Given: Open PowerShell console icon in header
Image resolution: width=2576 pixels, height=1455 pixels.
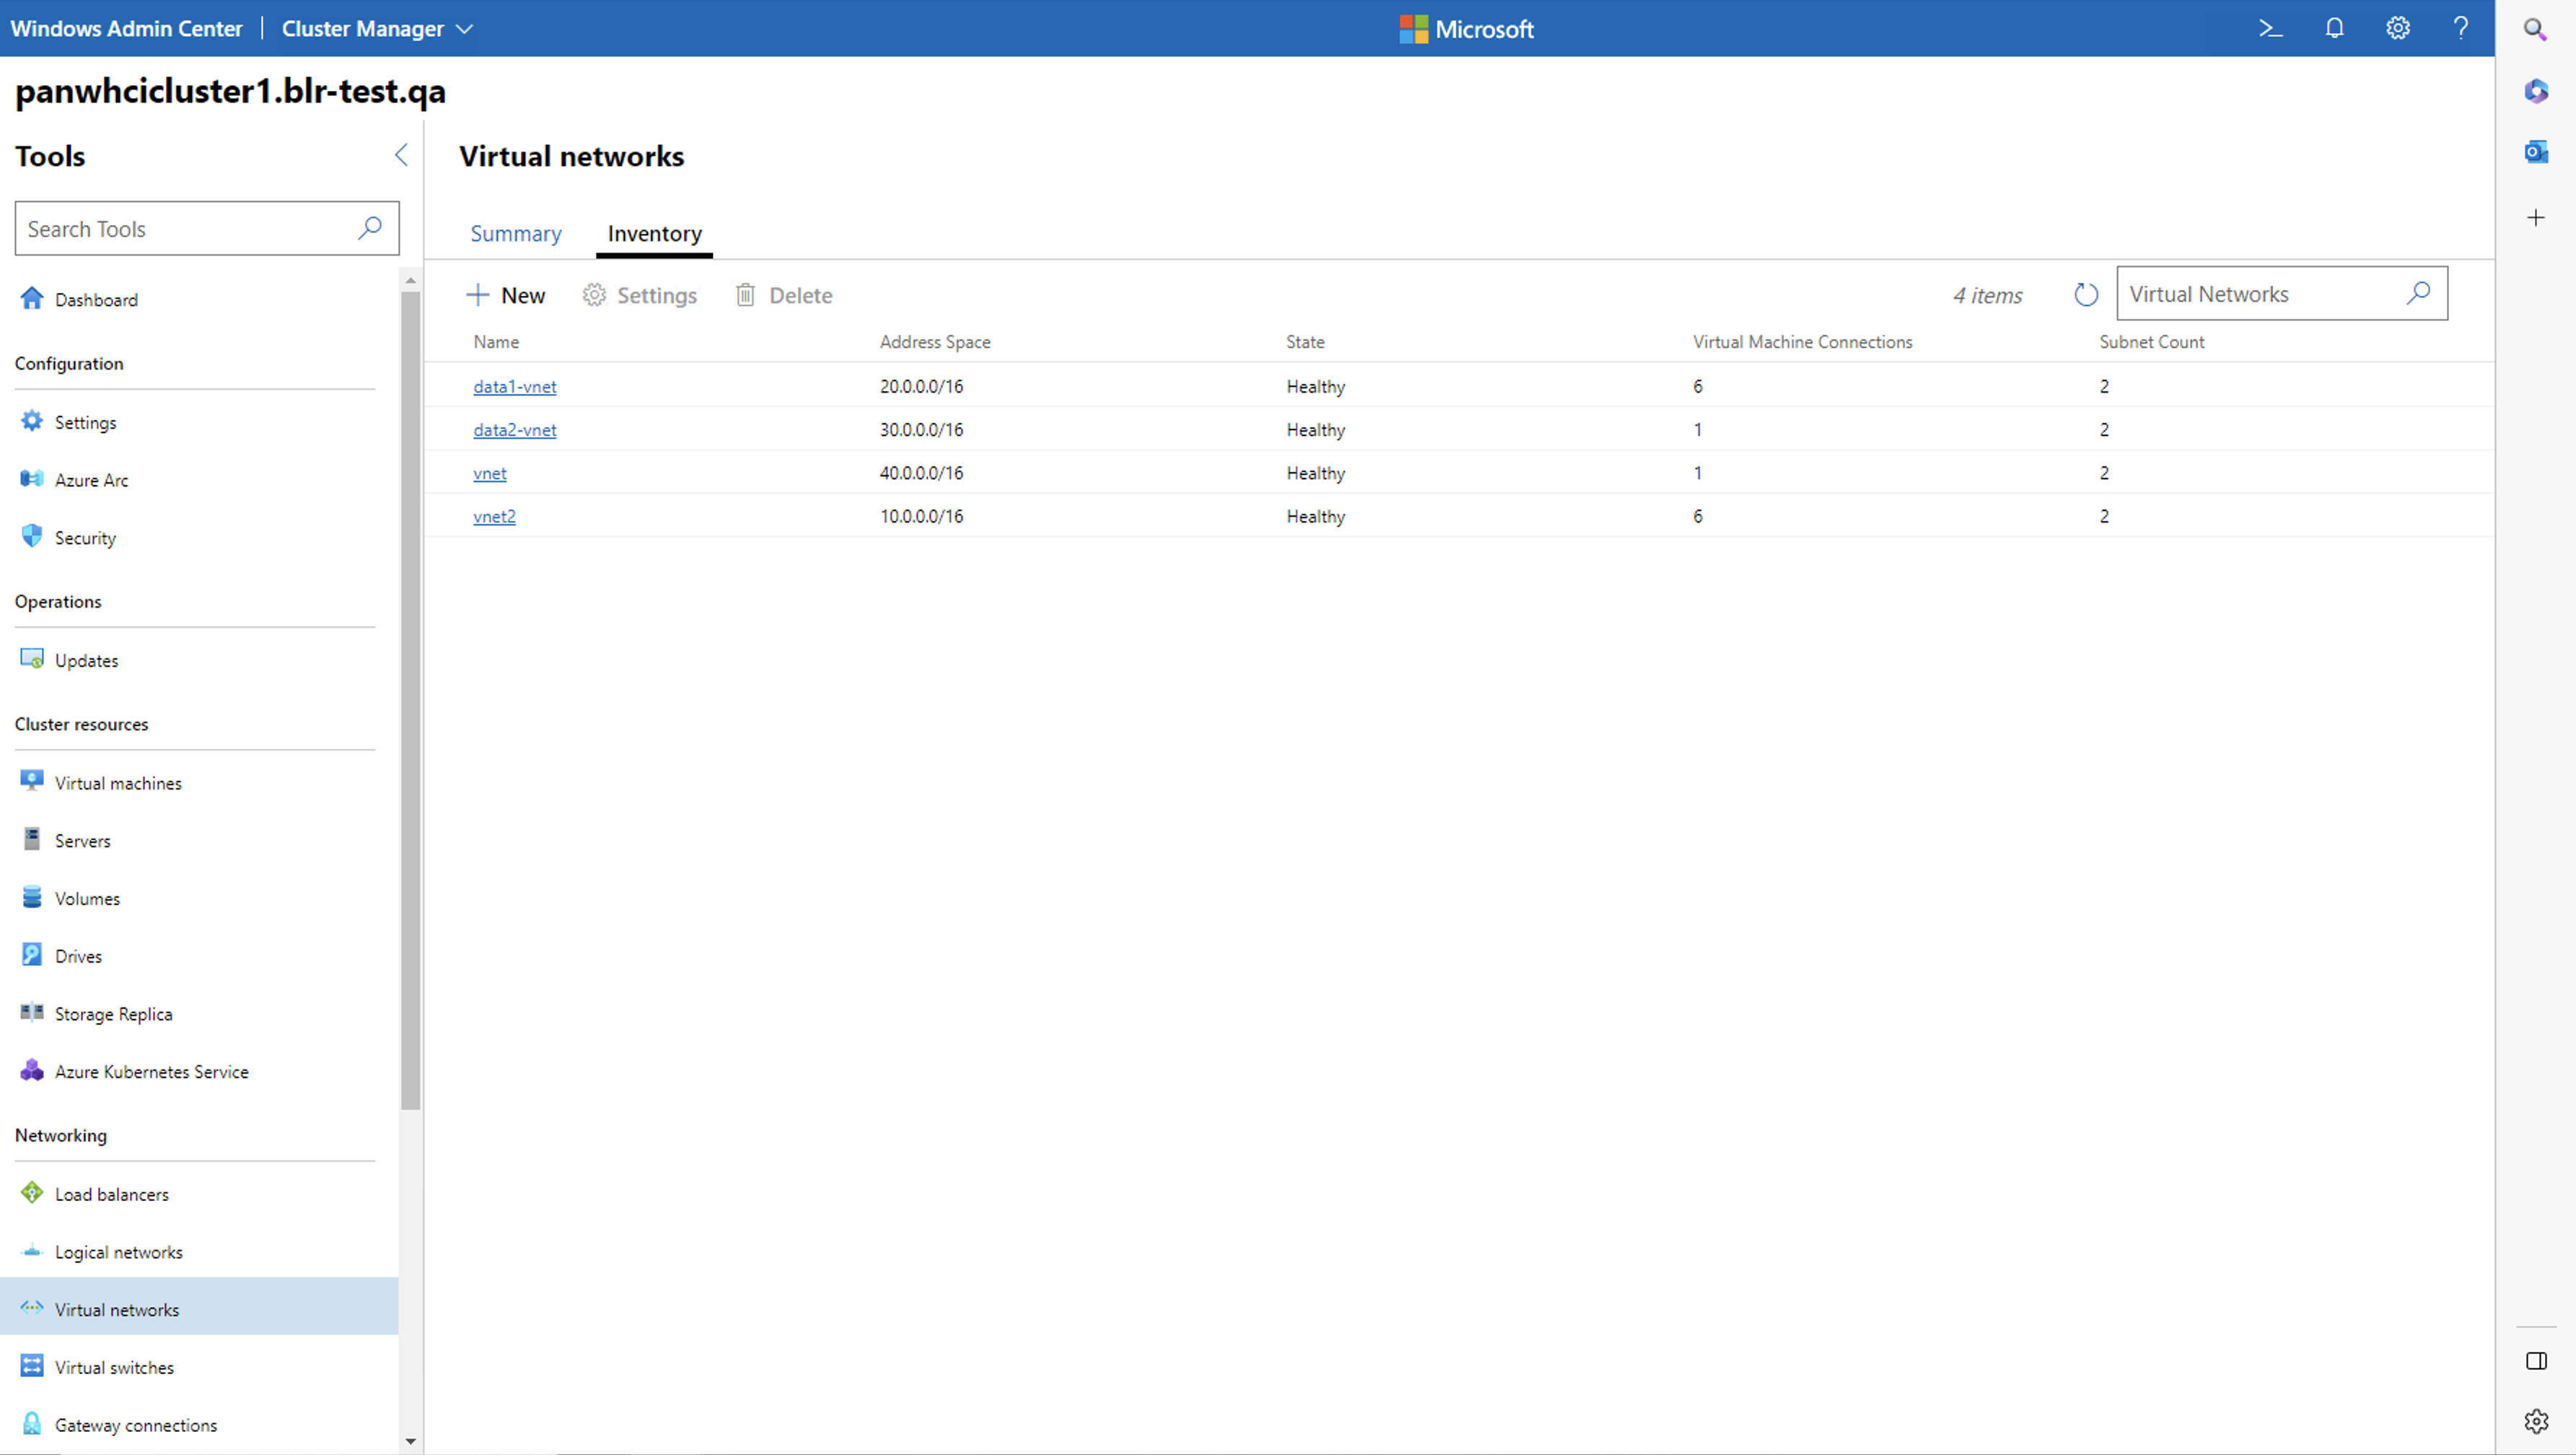Looking at the screenshot, I should [2270, 29].
